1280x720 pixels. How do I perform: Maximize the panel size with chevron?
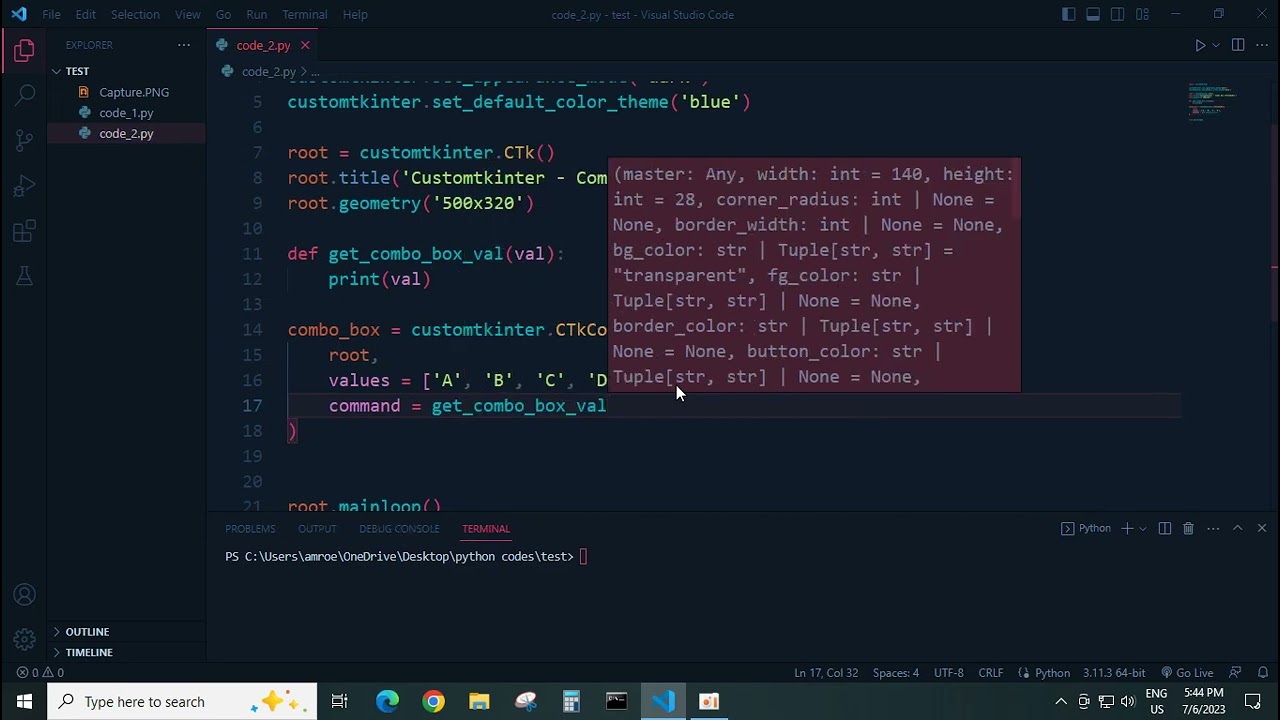click(1237, 528)
